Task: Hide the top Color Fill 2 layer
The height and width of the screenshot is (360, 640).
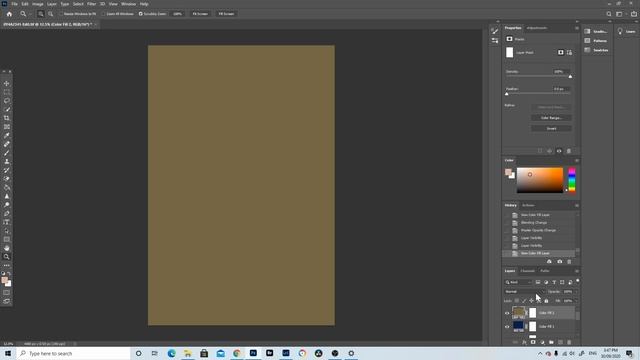Action: (507, 313)
